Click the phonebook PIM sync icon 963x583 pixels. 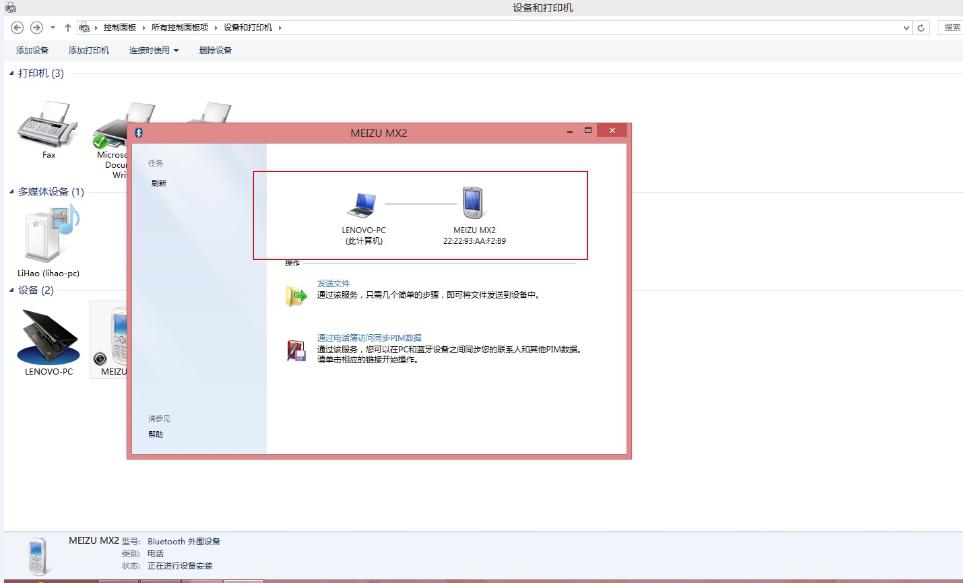(x=297, y=350)
